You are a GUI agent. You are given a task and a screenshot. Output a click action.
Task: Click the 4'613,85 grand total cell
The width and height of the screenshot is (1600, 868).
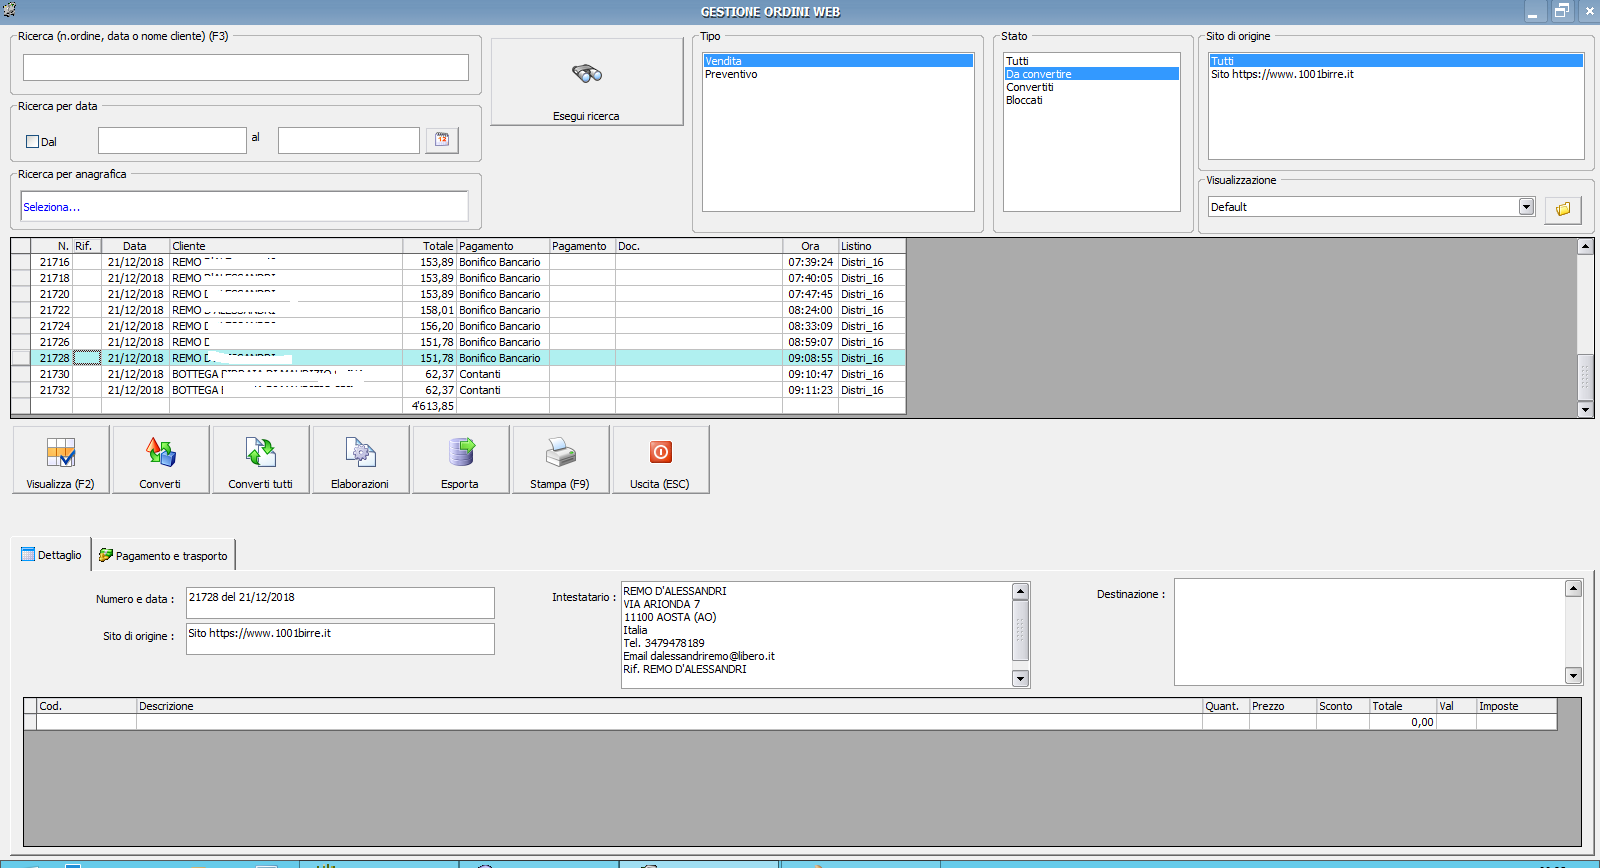(430, 406)
